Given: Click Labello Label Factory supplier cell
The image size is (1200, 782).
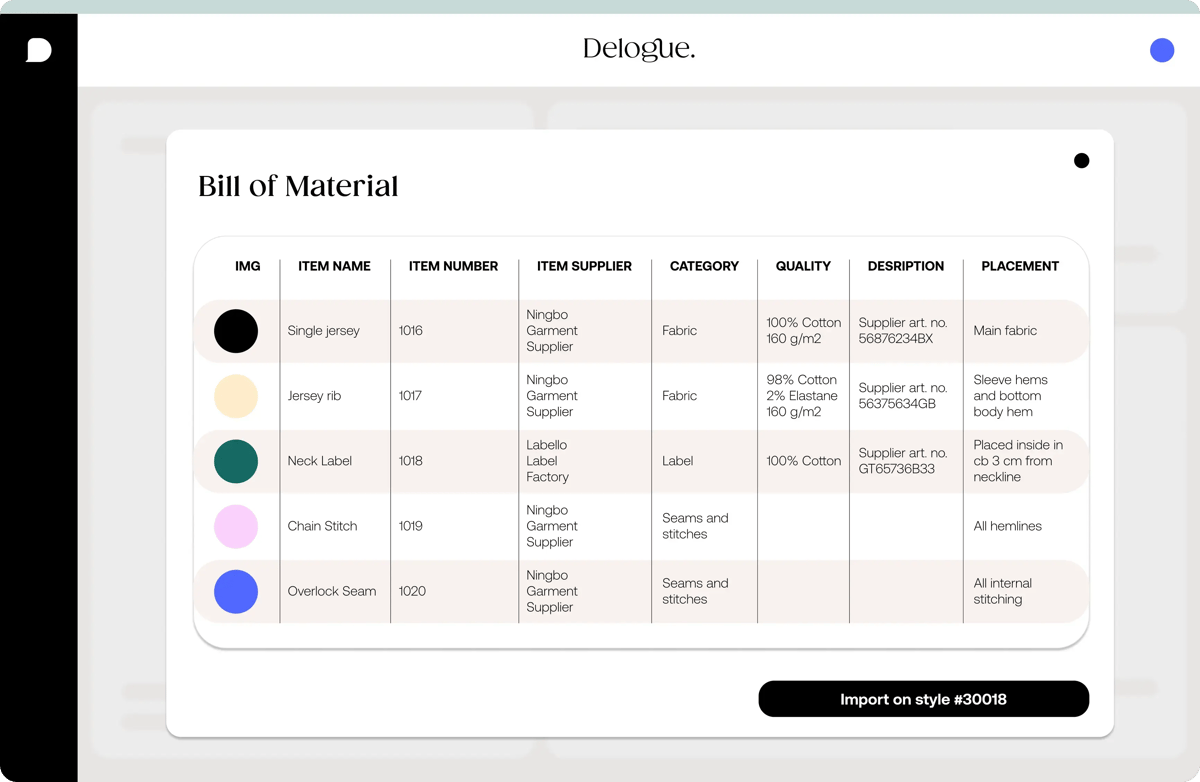Looking at the screenshot, I should point(548,461).
